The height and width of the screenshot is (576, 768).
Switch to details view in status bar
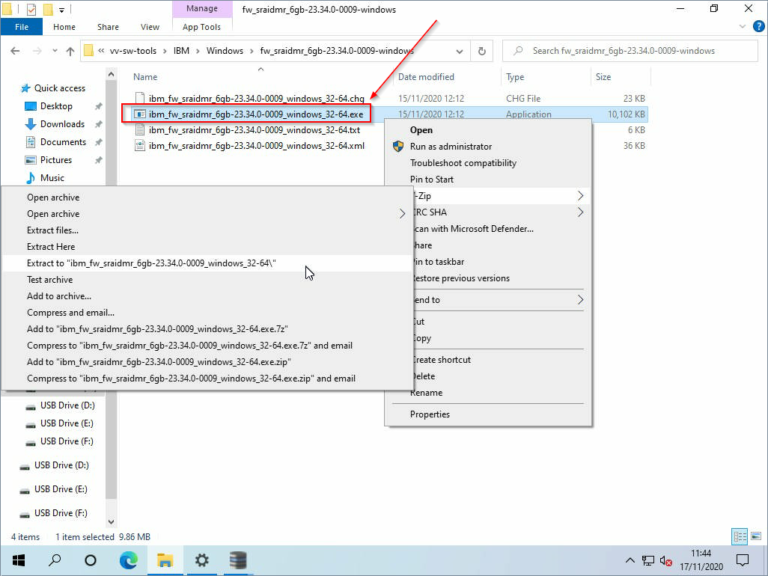click(x=739, y=537)
